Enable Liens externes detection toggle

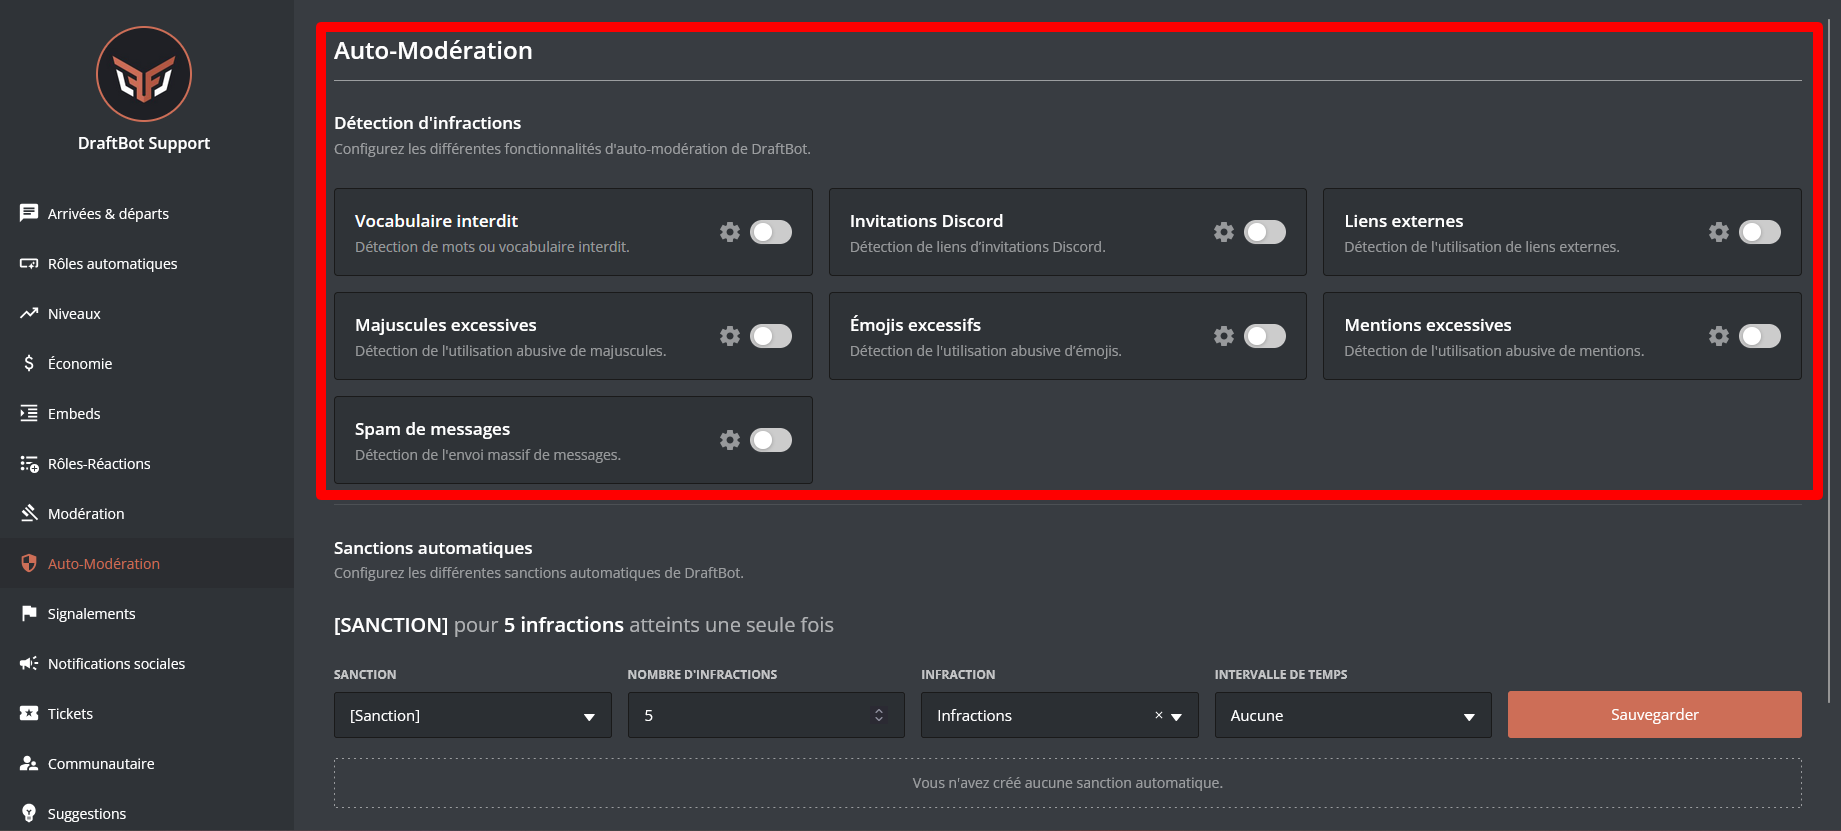[x=1760, y=232]
